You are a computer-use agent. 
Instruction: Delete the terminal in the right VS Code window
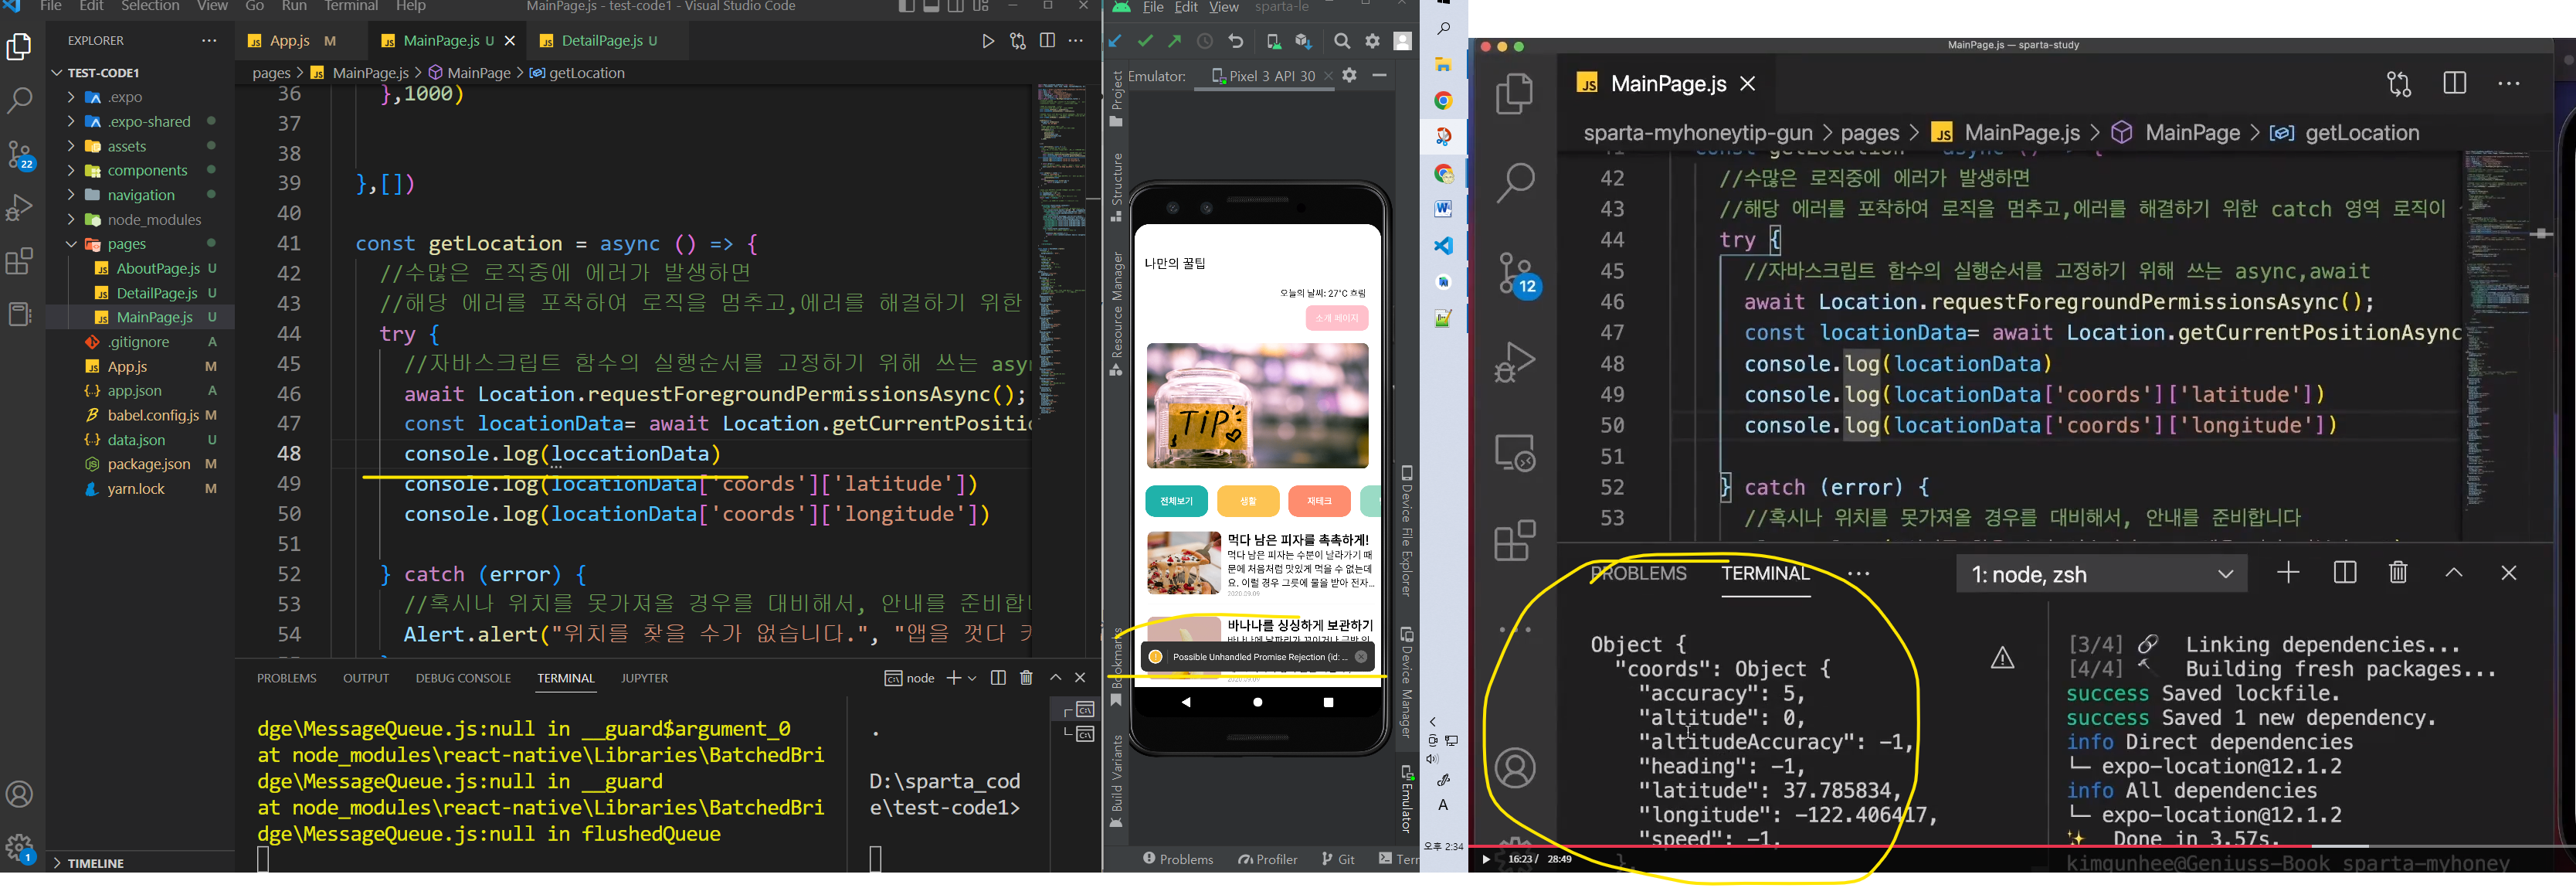point(2398,573)
